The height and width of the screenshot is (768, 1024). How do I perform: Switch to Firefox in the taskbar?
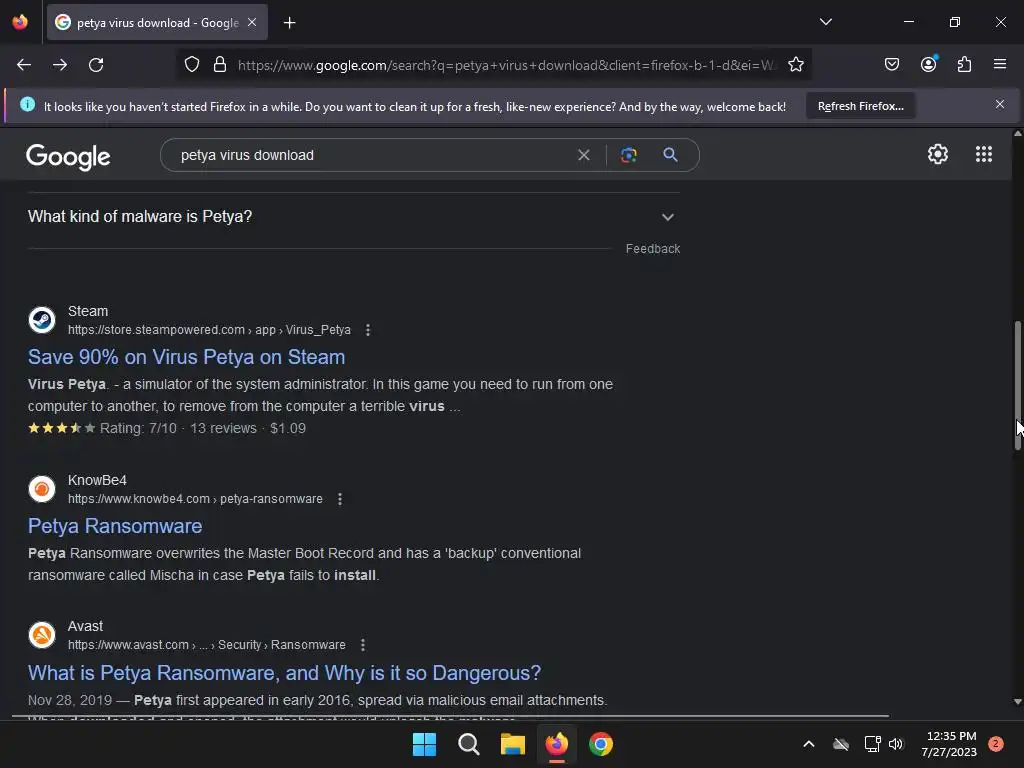(556, 744)
